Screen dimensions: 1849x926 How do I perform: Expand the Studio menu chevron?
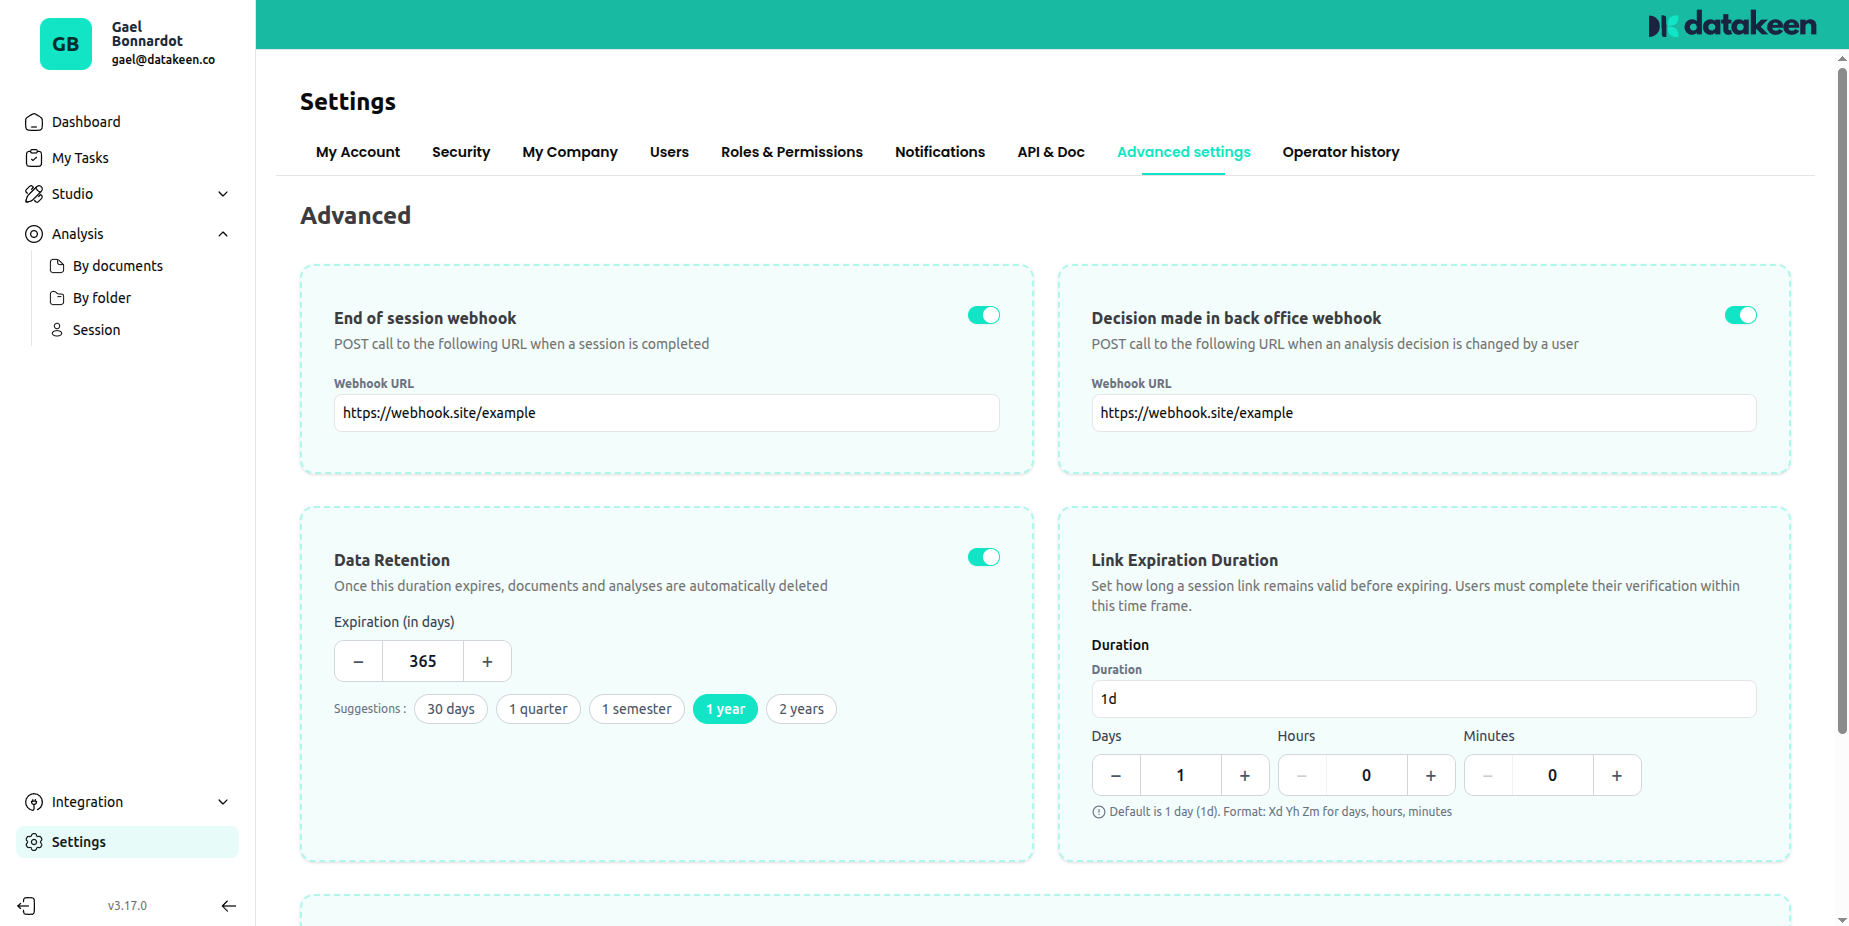click(x=223, y=194)
